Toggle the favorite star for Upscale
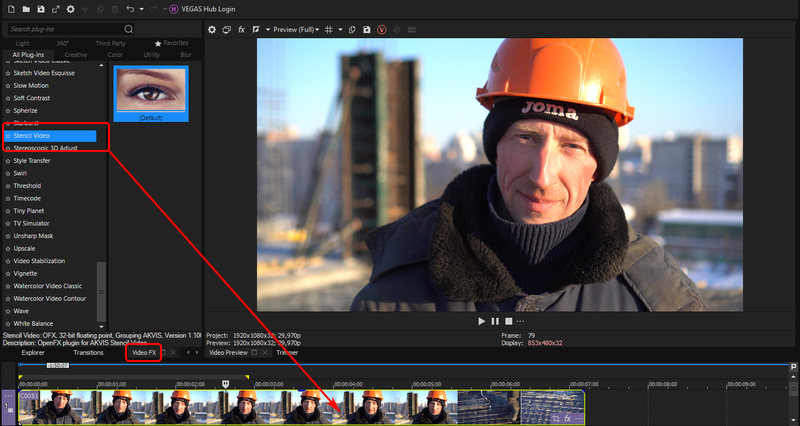This screenshot has width=800, height=426. click(8, 248)
